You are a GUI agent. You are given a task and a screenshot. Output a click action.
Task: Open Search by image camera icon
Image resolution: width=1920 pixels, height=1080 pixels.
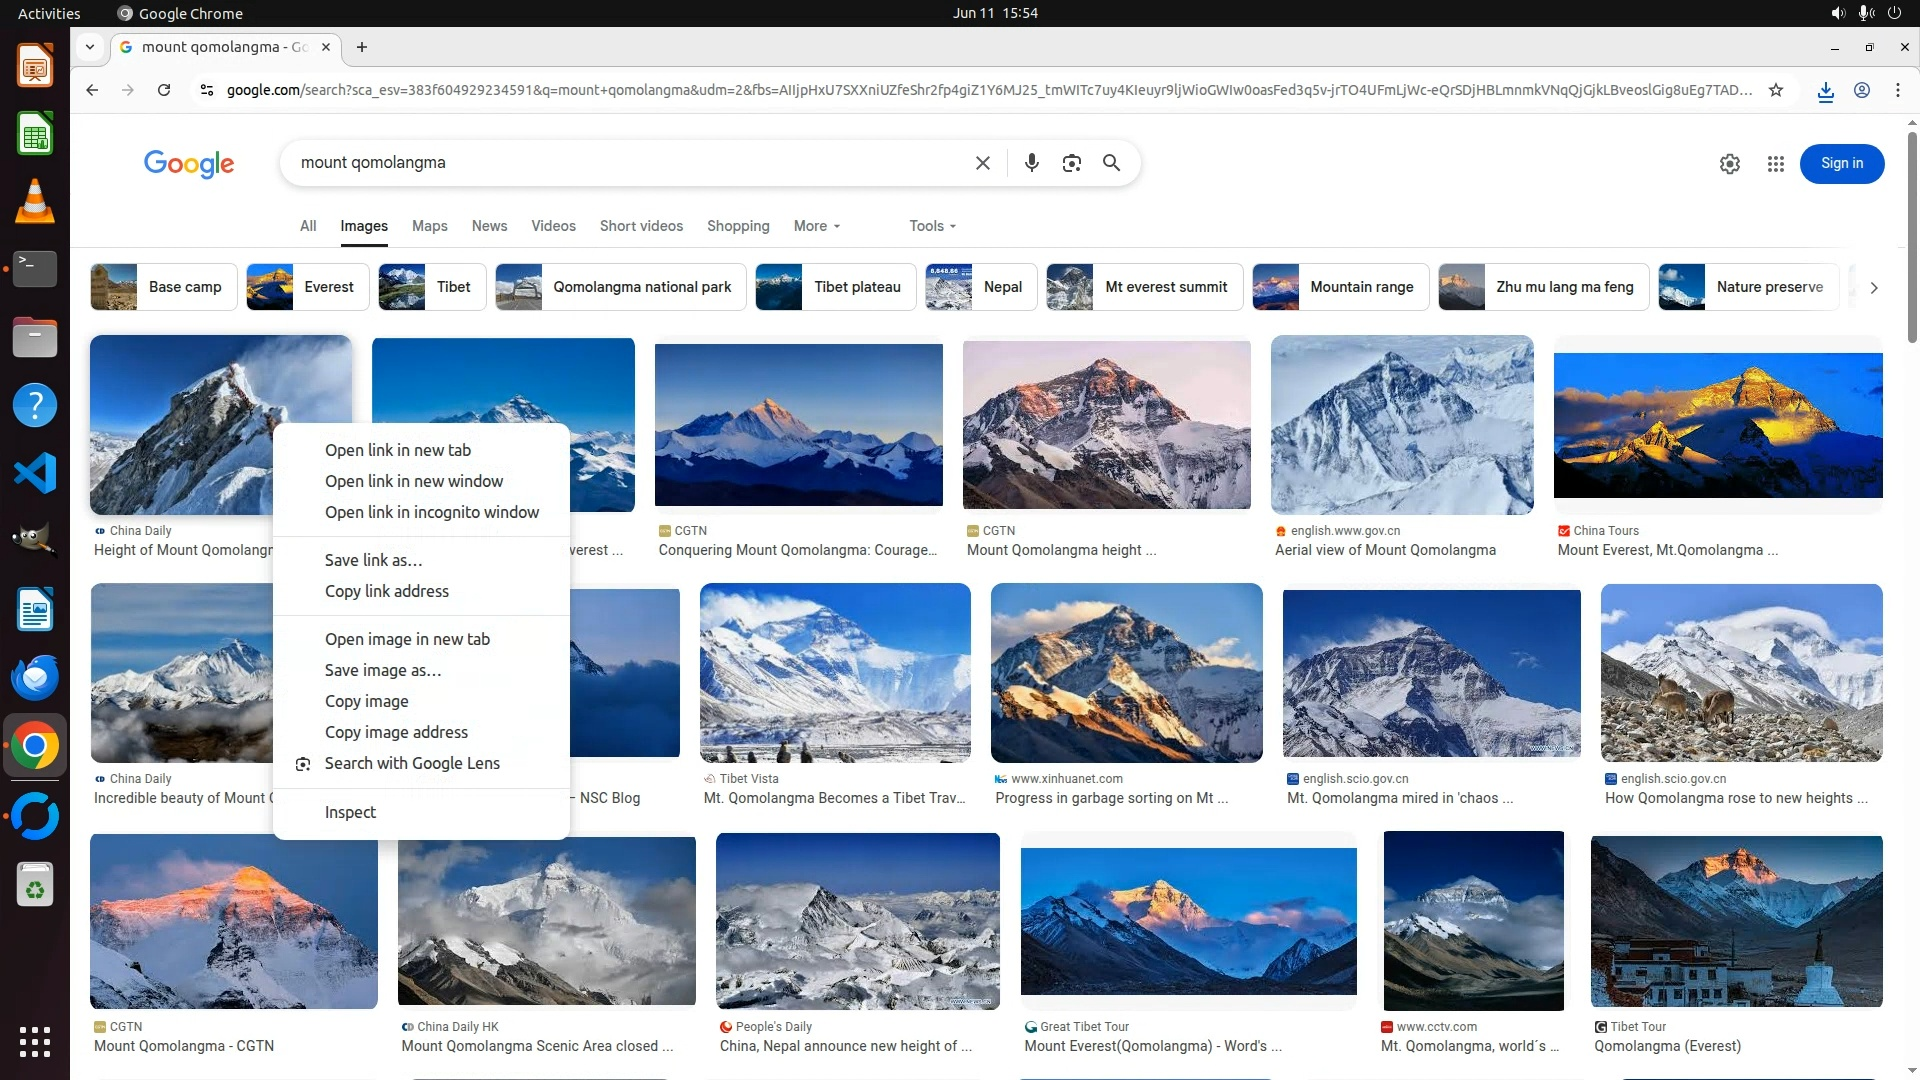[1071, 163]
